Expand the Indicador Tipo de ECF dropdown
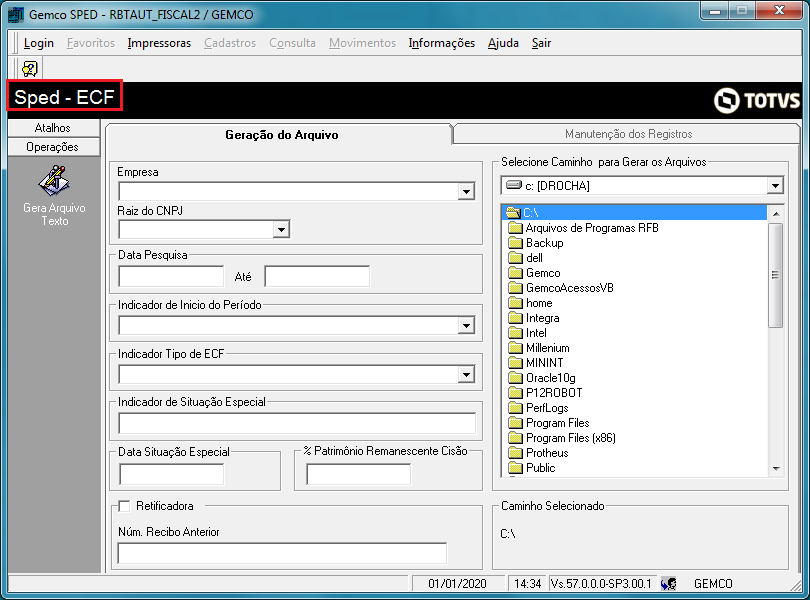 click(466, 375)
